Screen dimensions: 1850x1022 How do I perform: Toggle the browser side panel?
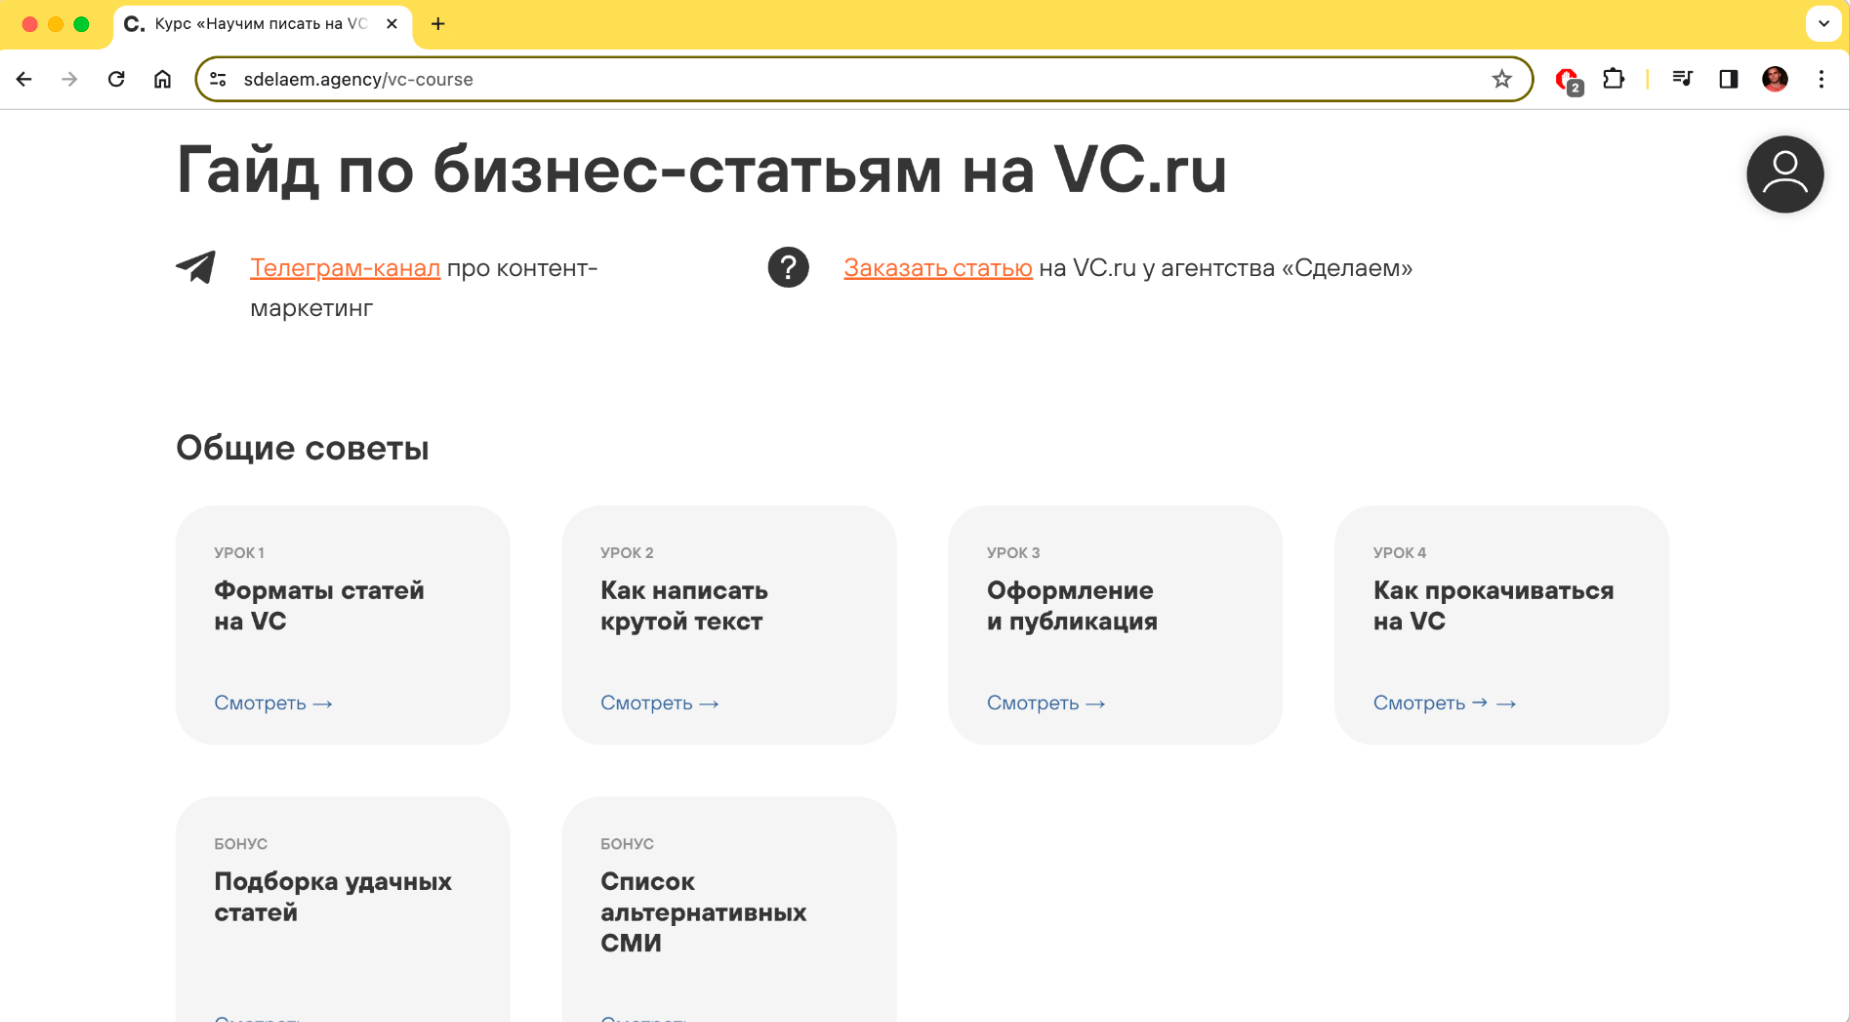coord(1728,79)
